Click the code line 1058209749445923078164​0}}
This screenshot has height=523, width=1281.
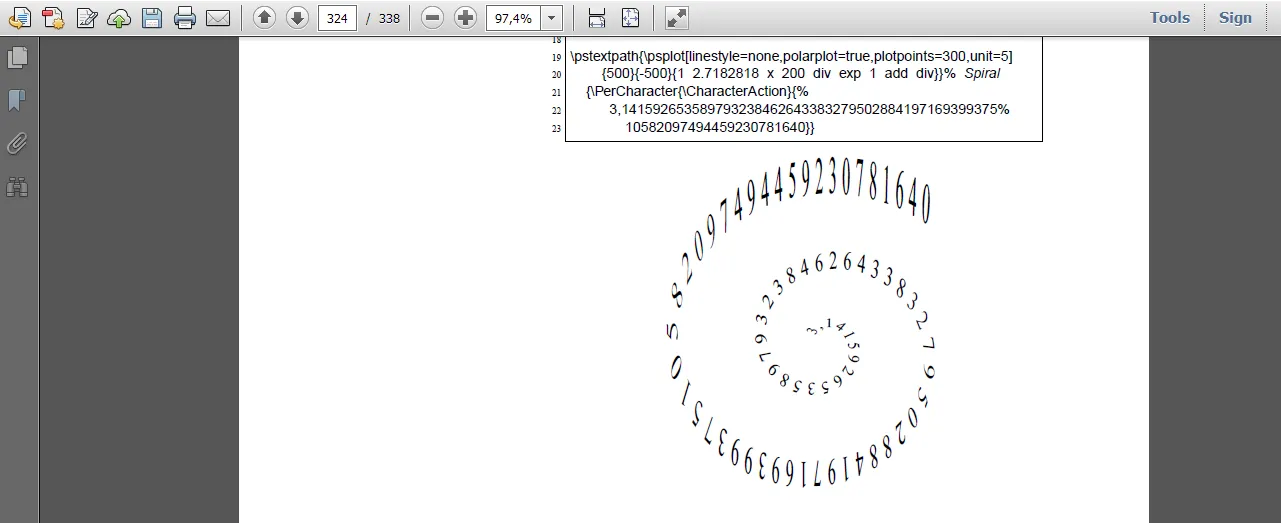pos(721,127)
